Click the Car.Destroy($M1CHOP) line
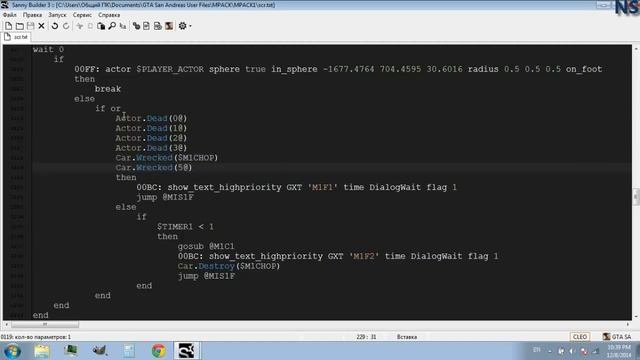The width and height of the screenshot is (640, 360). pos(229,266)
